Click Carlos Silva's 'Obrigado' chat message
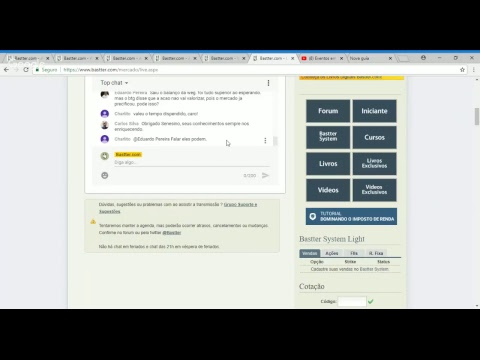The image size is (480, 360). click(x=182, y=126)
